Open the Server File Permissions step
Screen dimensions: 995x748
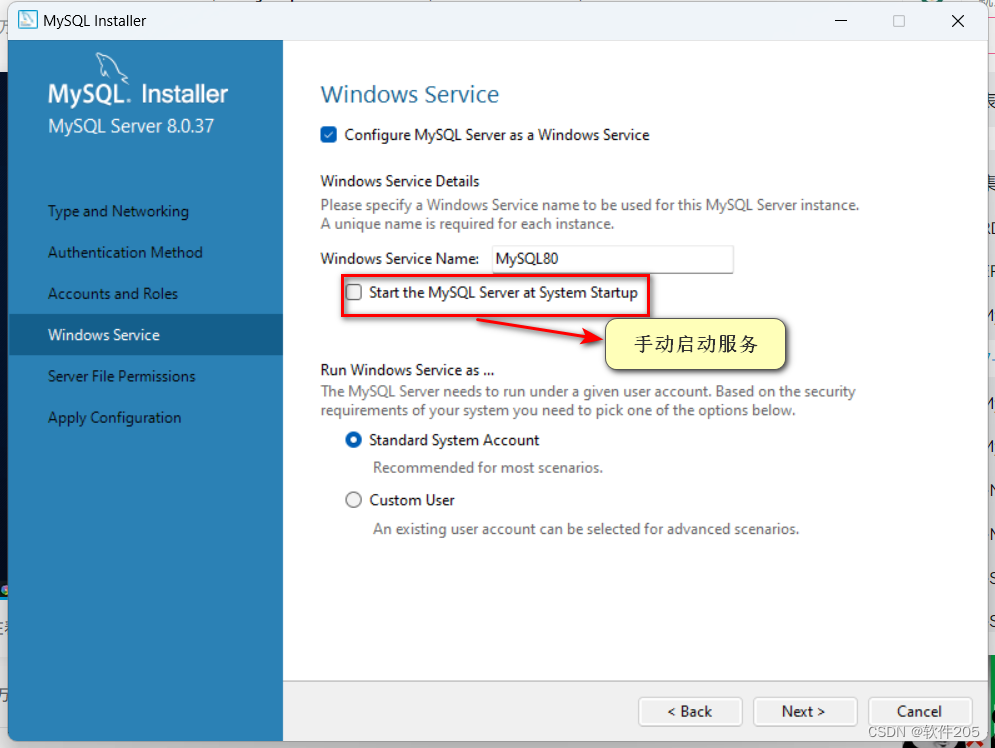121,376
